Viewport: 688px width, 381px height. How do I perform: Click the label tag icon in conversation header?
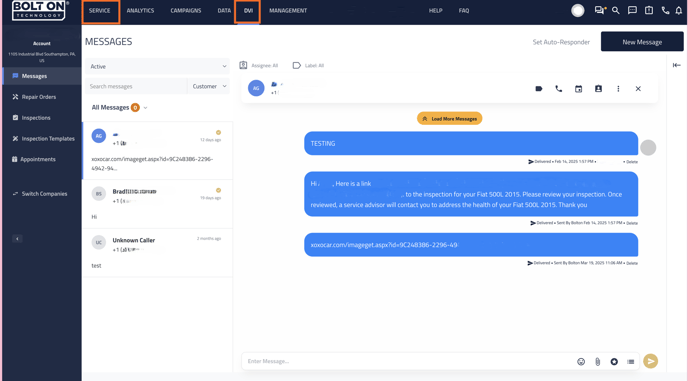coord(539,89)
